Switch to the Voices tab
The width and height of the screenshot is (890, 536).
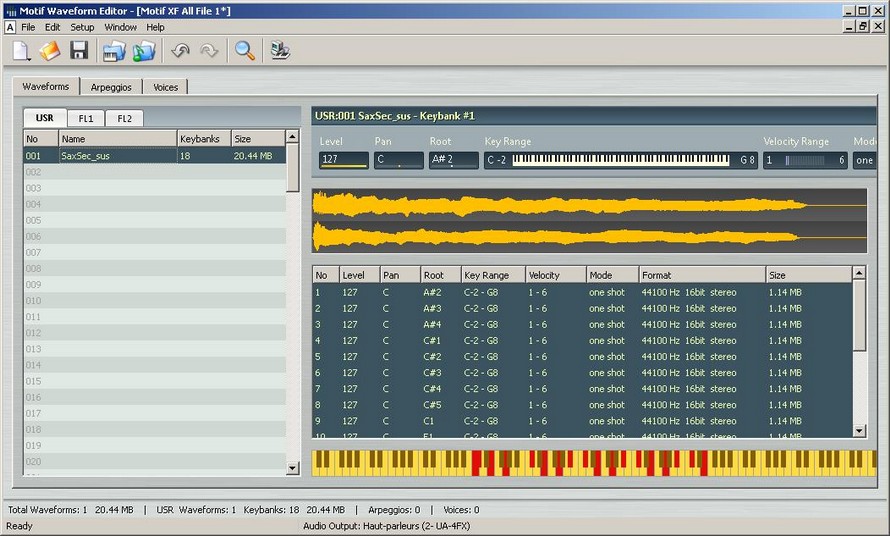click(x=165, y=87)
